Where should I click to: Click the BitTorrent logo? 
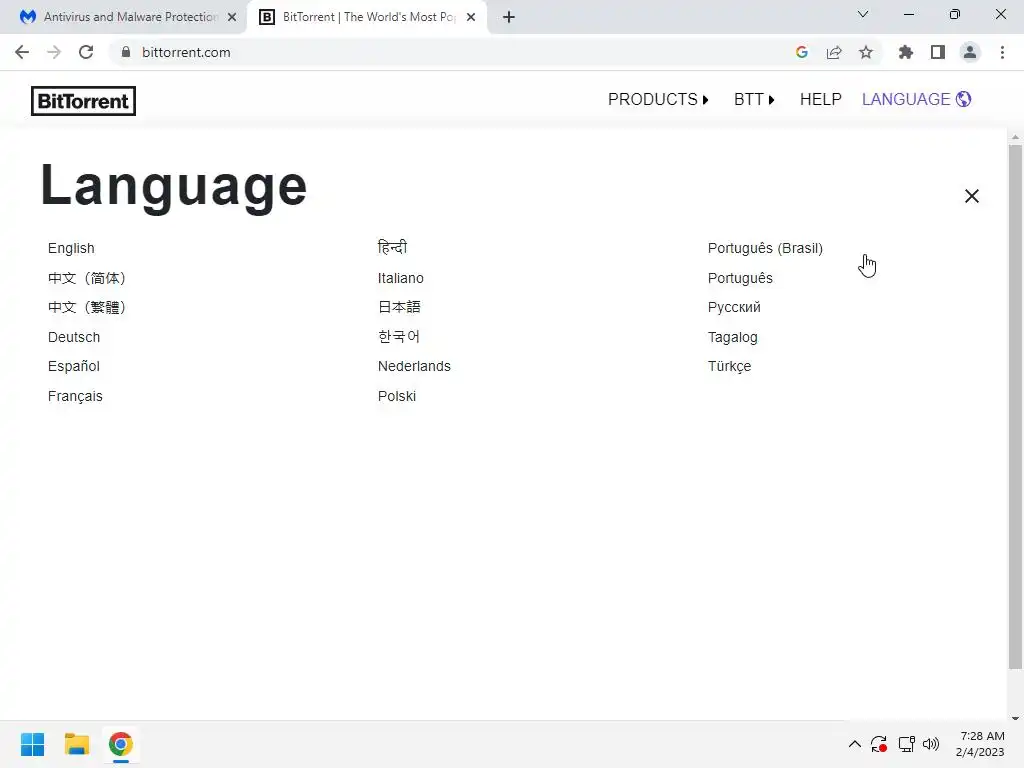tap(84, 101)
